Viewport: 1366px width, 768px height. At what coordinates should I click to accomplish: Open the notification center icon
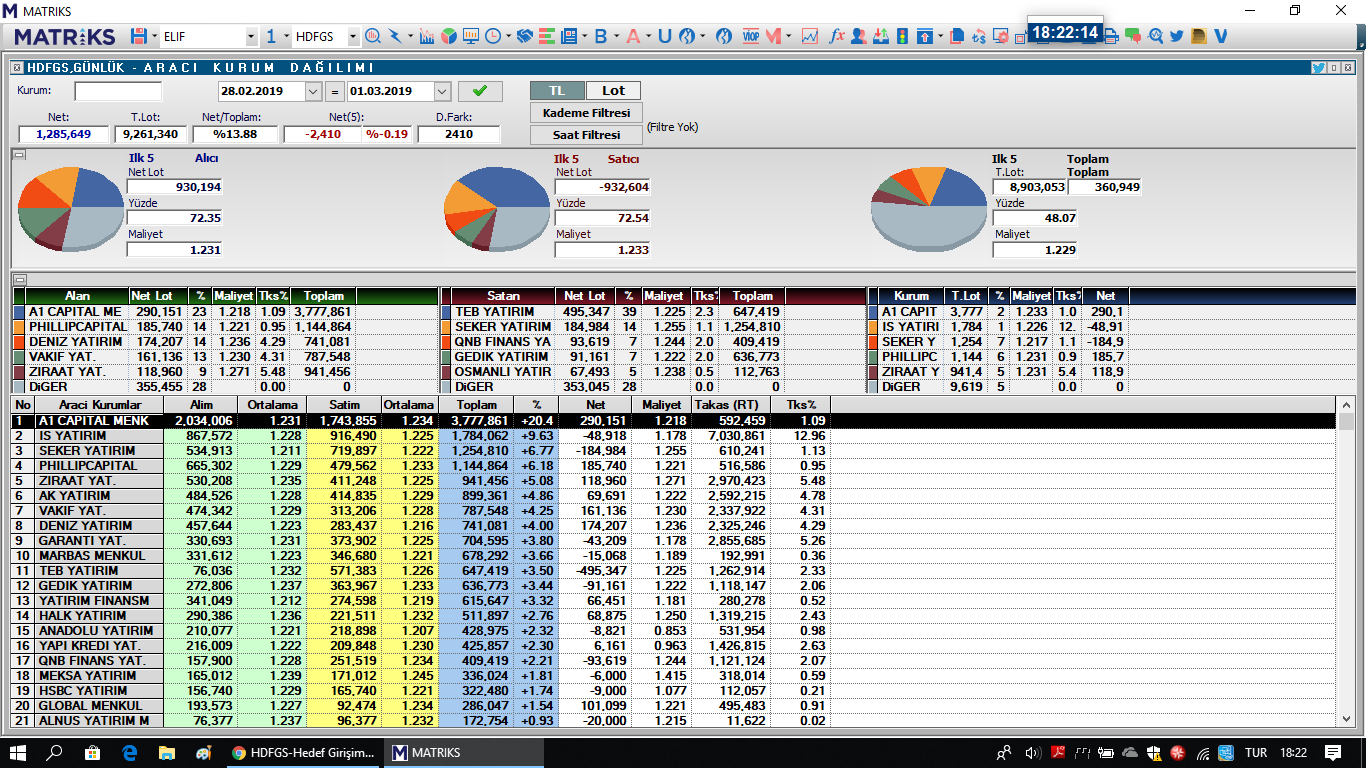1332,752
